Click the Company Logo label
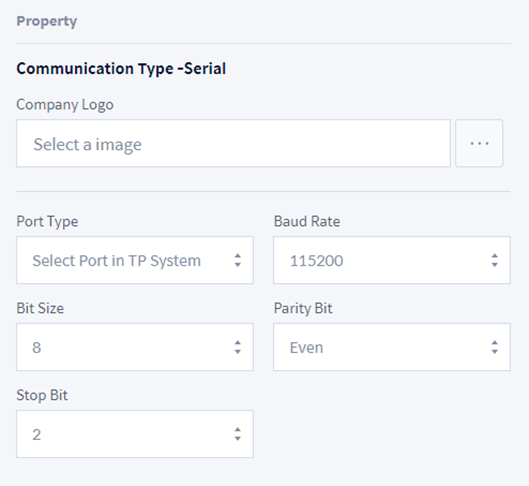Image resolution: width=529 pixels, height=486 pixels. pos(65,105)
